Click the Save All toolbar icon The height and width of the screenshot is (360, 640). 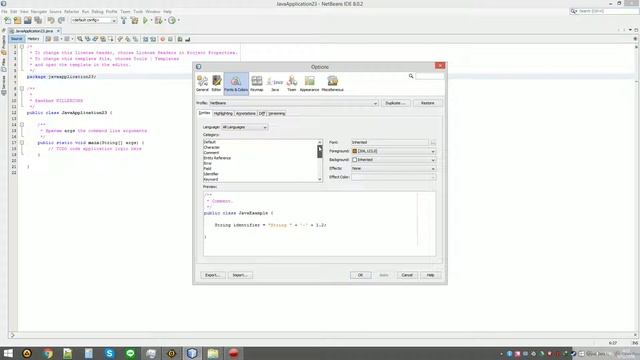click(38, 20)
